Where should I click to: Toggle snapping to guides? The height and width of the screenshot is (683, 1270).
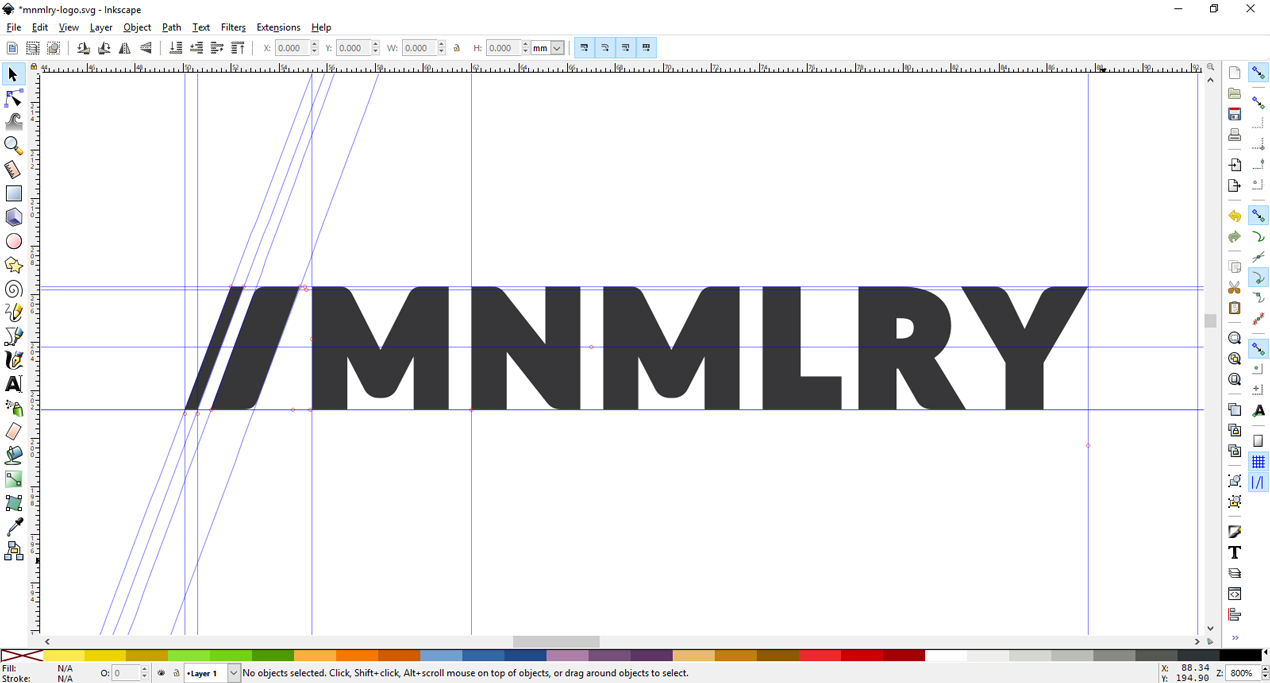point(1258,483)
